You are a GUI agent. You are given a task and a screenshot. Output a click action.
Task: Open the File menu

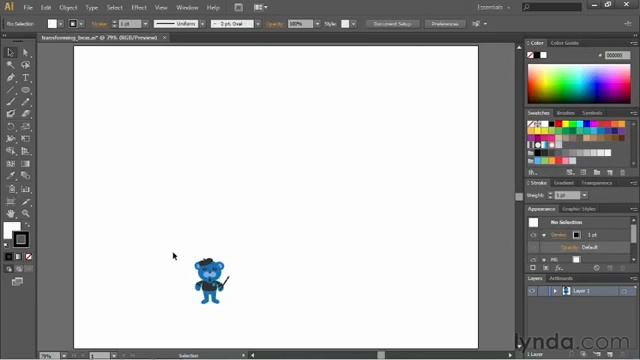[x=28, y=7]
